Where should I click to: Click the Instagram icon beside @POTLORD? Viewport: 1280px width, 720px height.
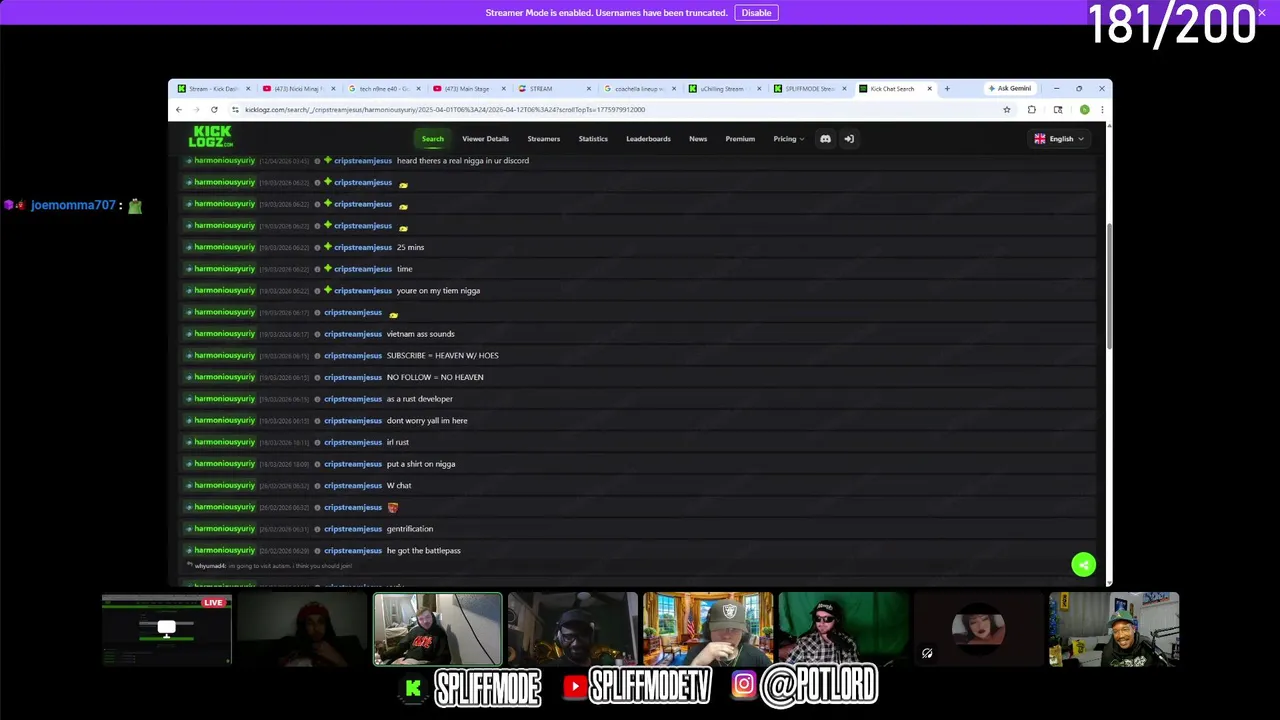(x=743, y=685)
